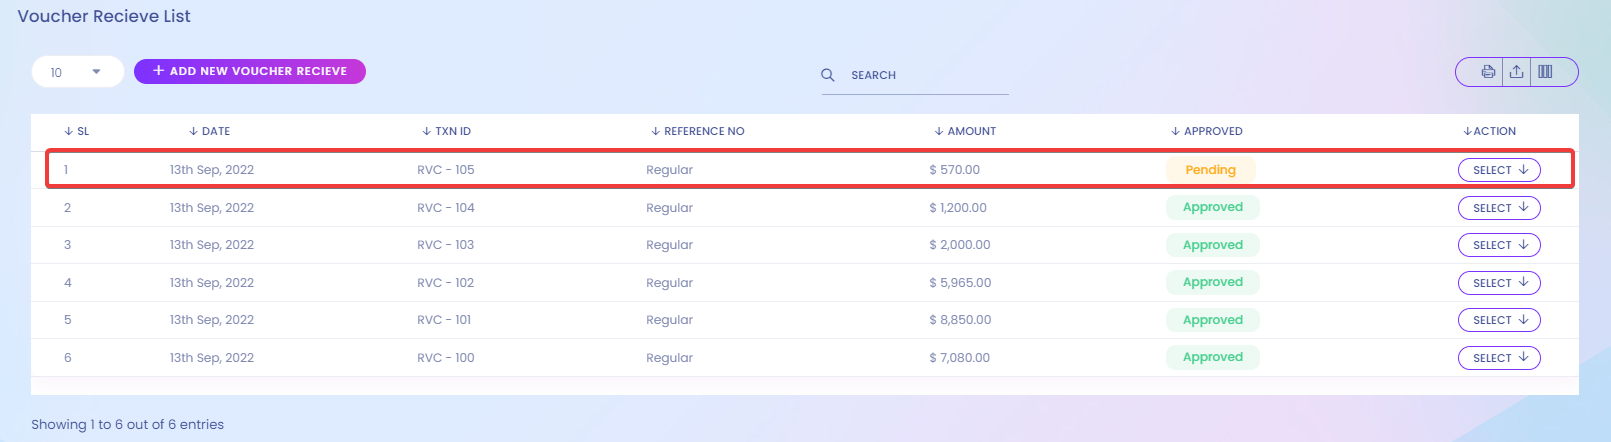Viewport: 1611px width, 442px height.
Task: Open Select dropdown for RVC - 104
Action: tap(1499, 208)
